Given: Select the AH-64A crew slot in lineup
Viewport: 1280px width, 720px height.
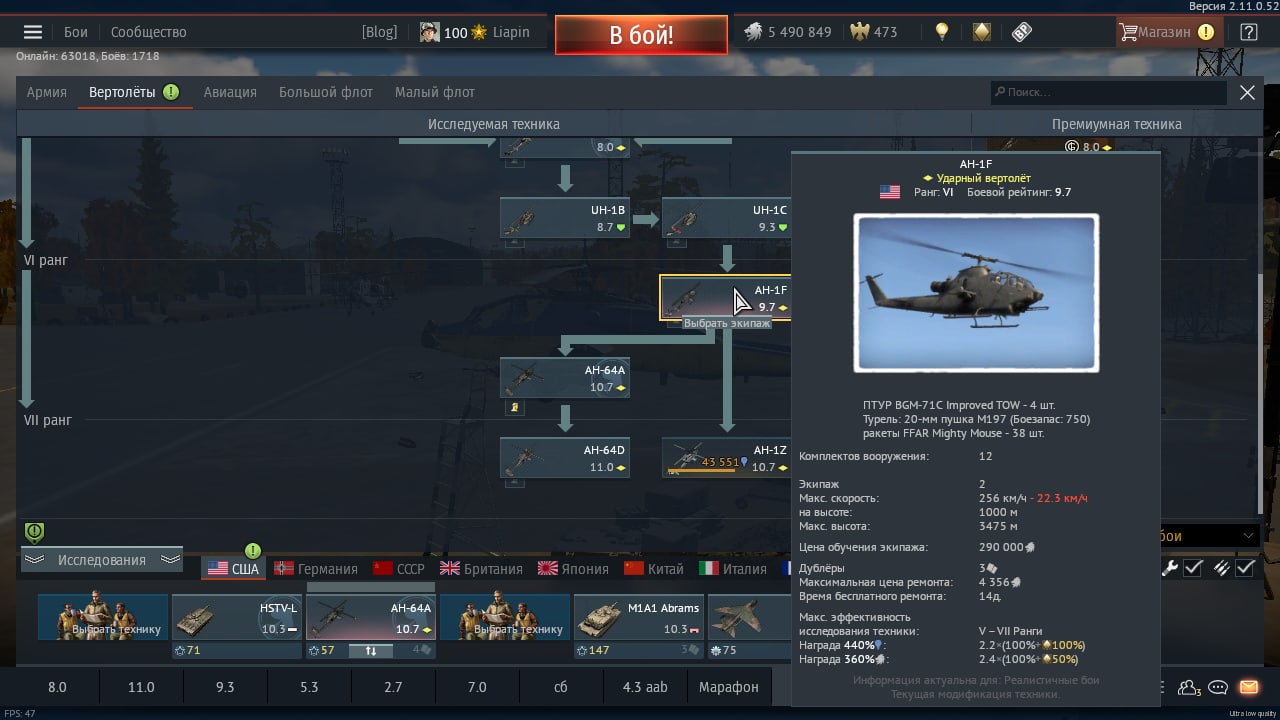Looking at the screenshot, I should [x=371, y=617].
